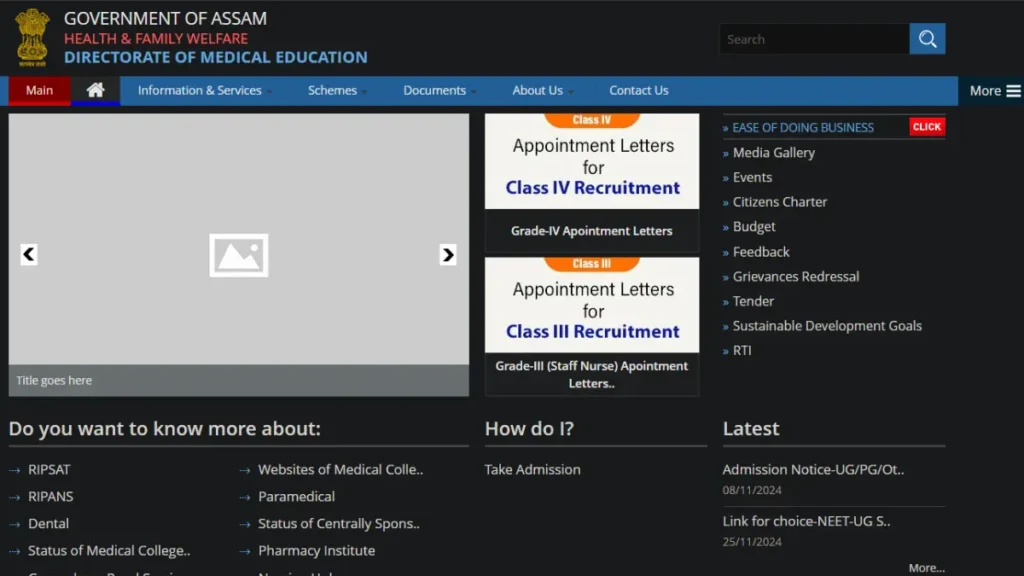Screen dimensions: 1024x576
Task: Go to the Home icon in navbar
Action: pyautogui.click(x=95, y=90)
